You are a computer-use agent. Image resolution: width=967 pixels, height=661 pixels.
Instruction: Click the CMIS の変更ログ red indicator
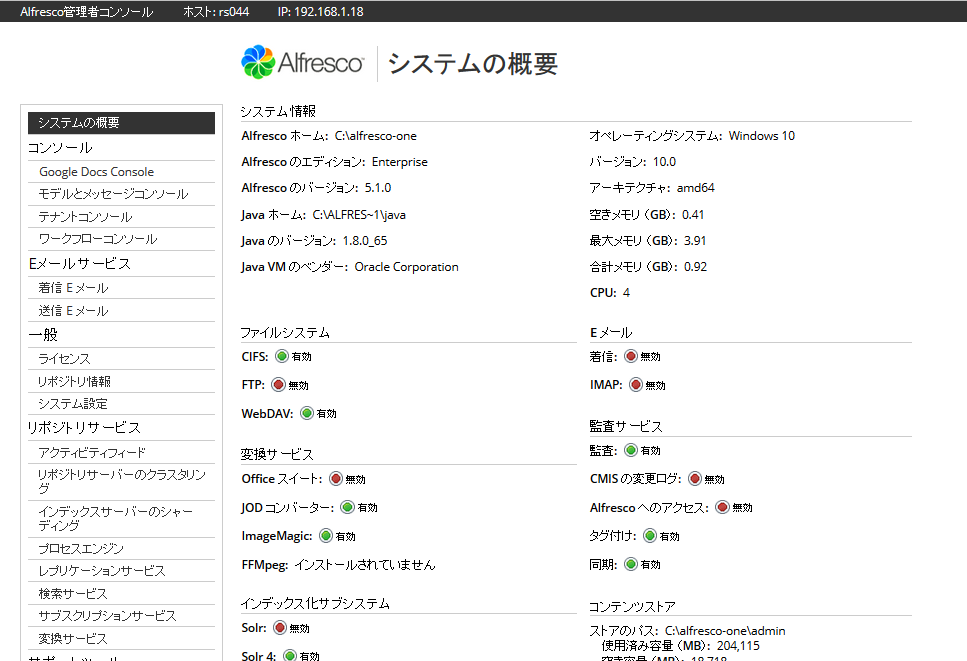click(x=694, y=478)
